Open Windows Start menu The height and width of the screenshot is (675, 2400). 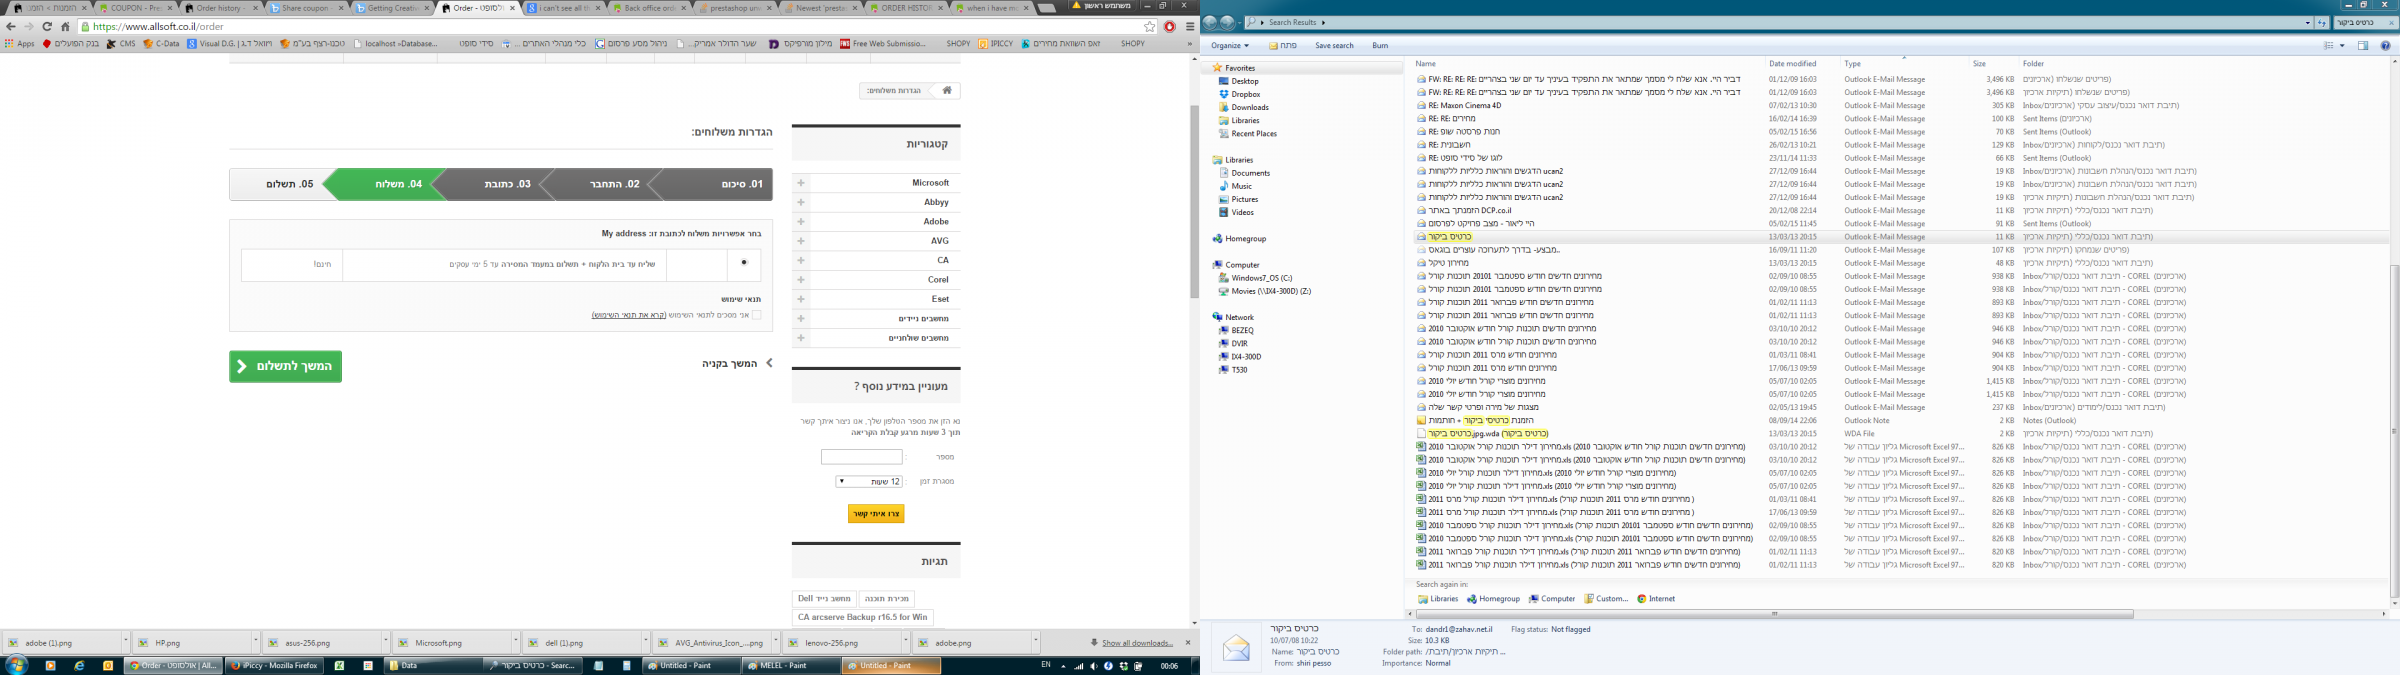[x=17, y=665]
